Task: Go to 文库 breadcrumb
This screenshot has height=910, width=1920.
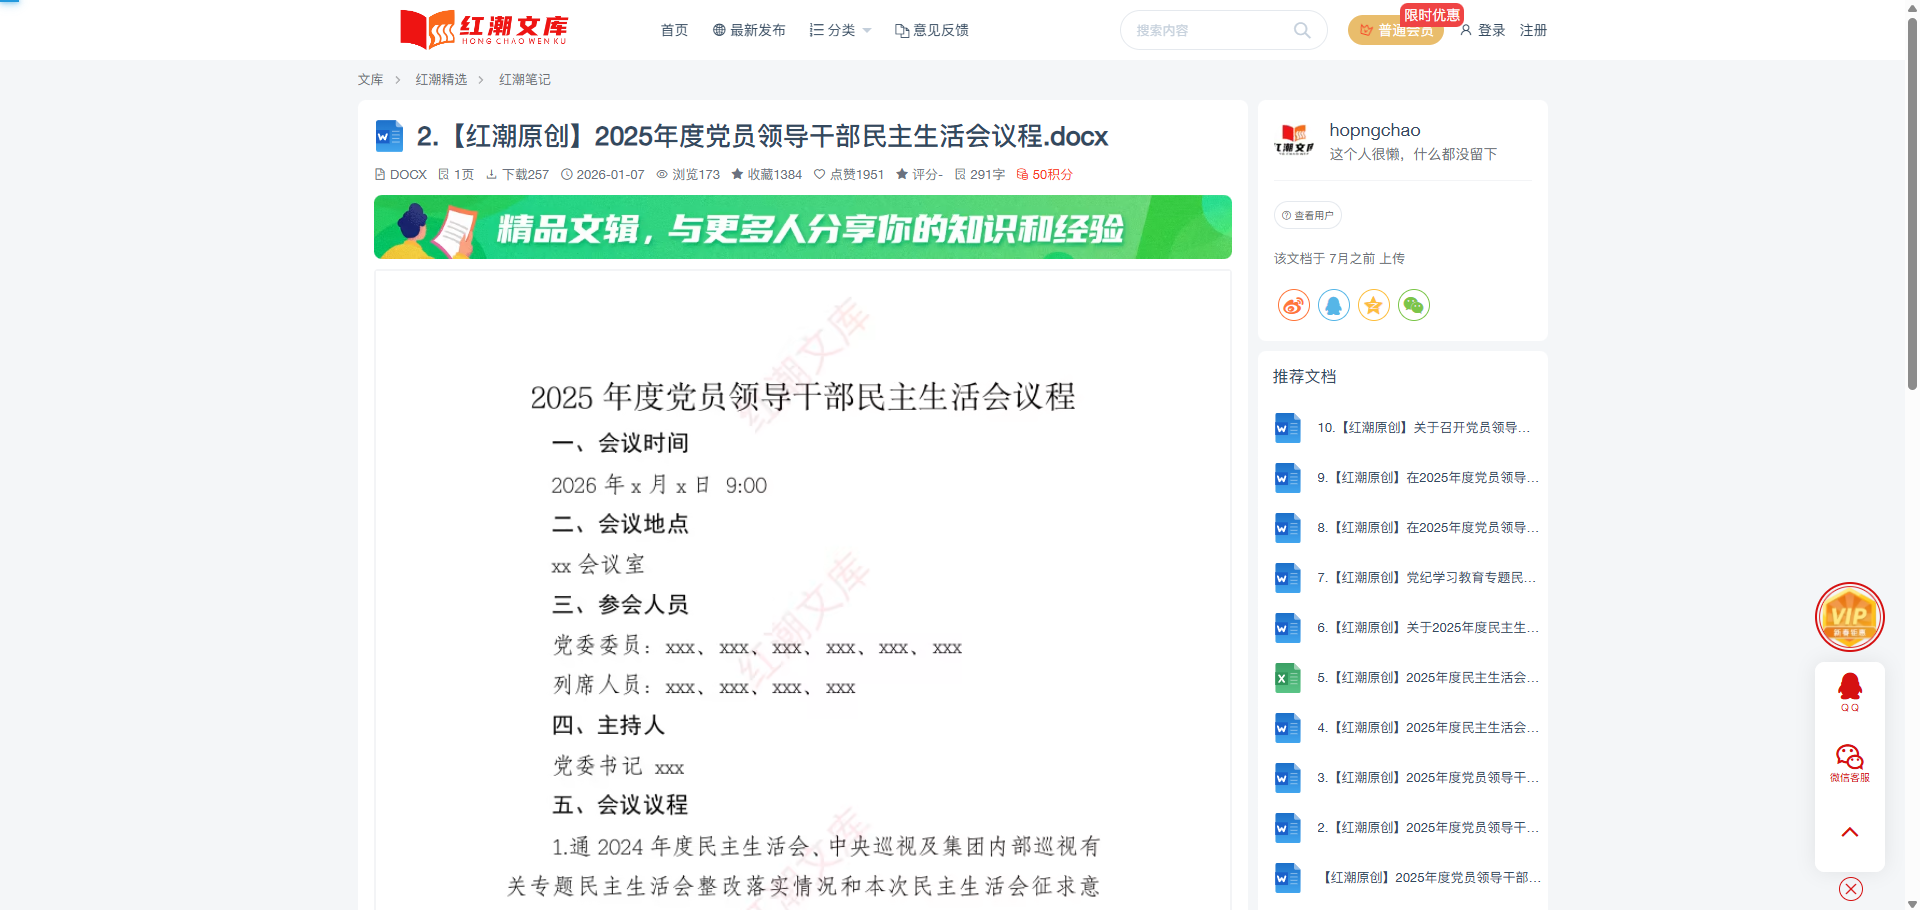Action: click(370, 79)
